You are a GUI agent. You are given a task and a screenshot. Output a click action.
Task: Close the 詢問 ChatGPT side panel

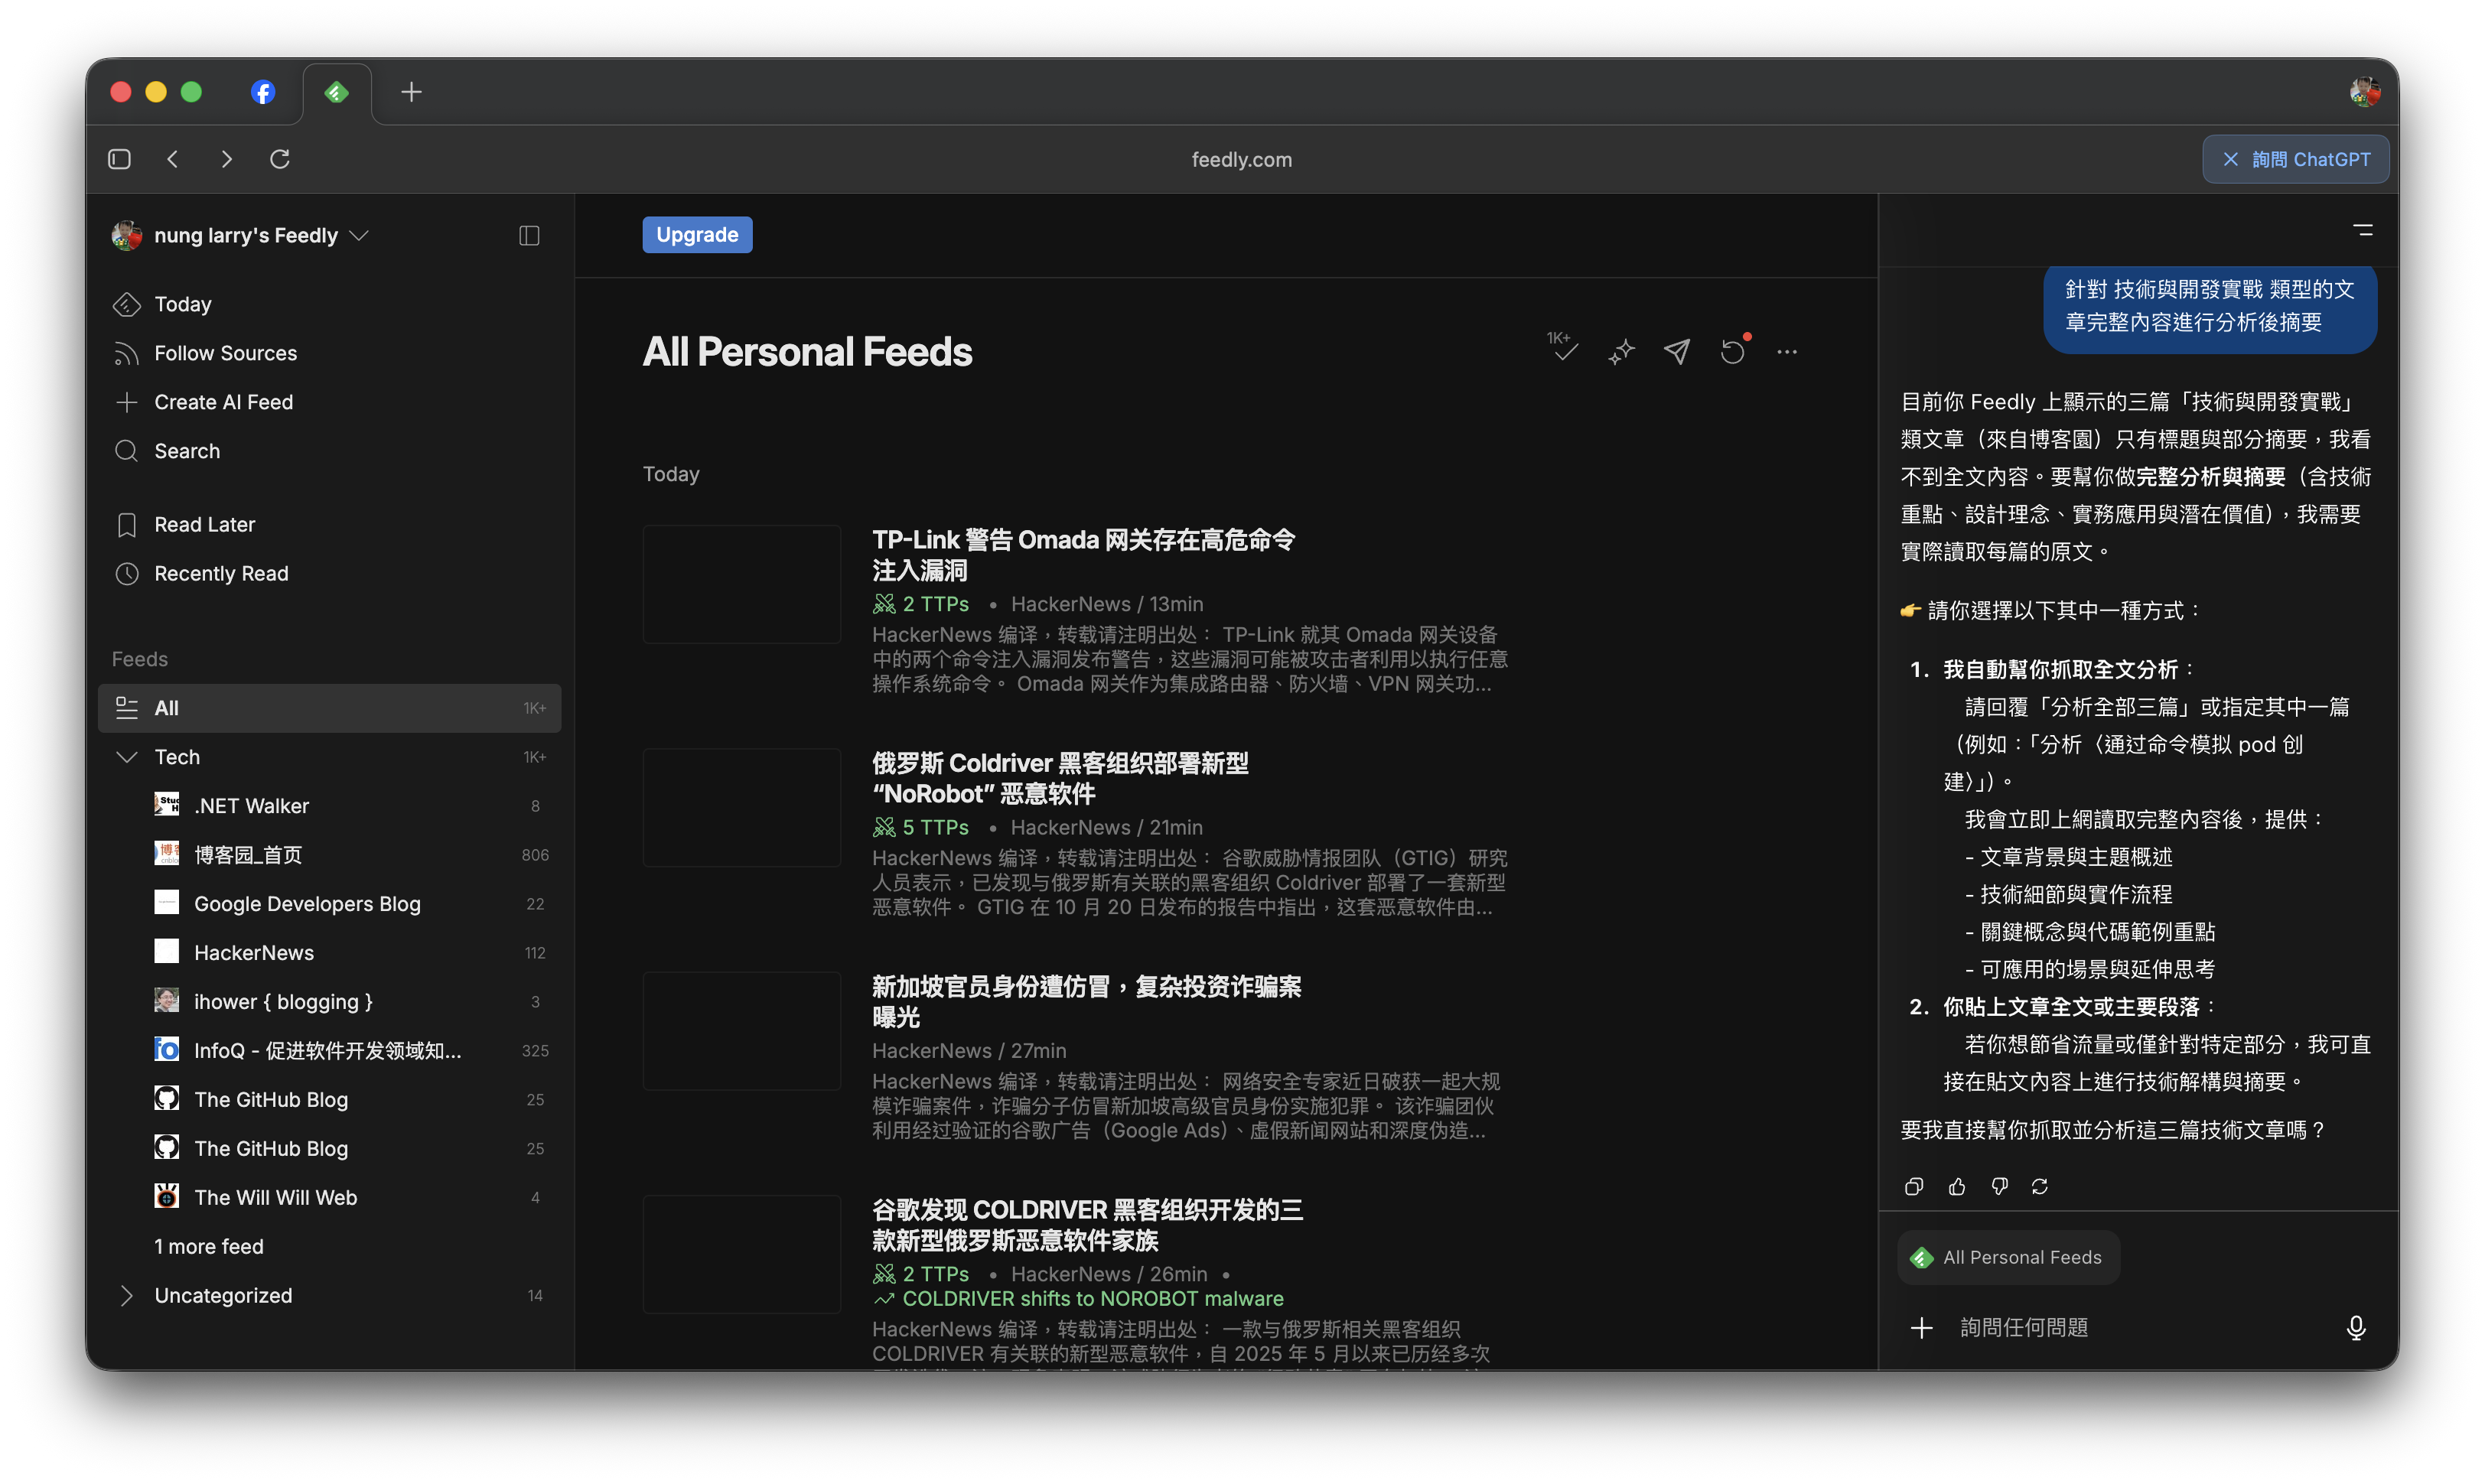pos(2231,159)
